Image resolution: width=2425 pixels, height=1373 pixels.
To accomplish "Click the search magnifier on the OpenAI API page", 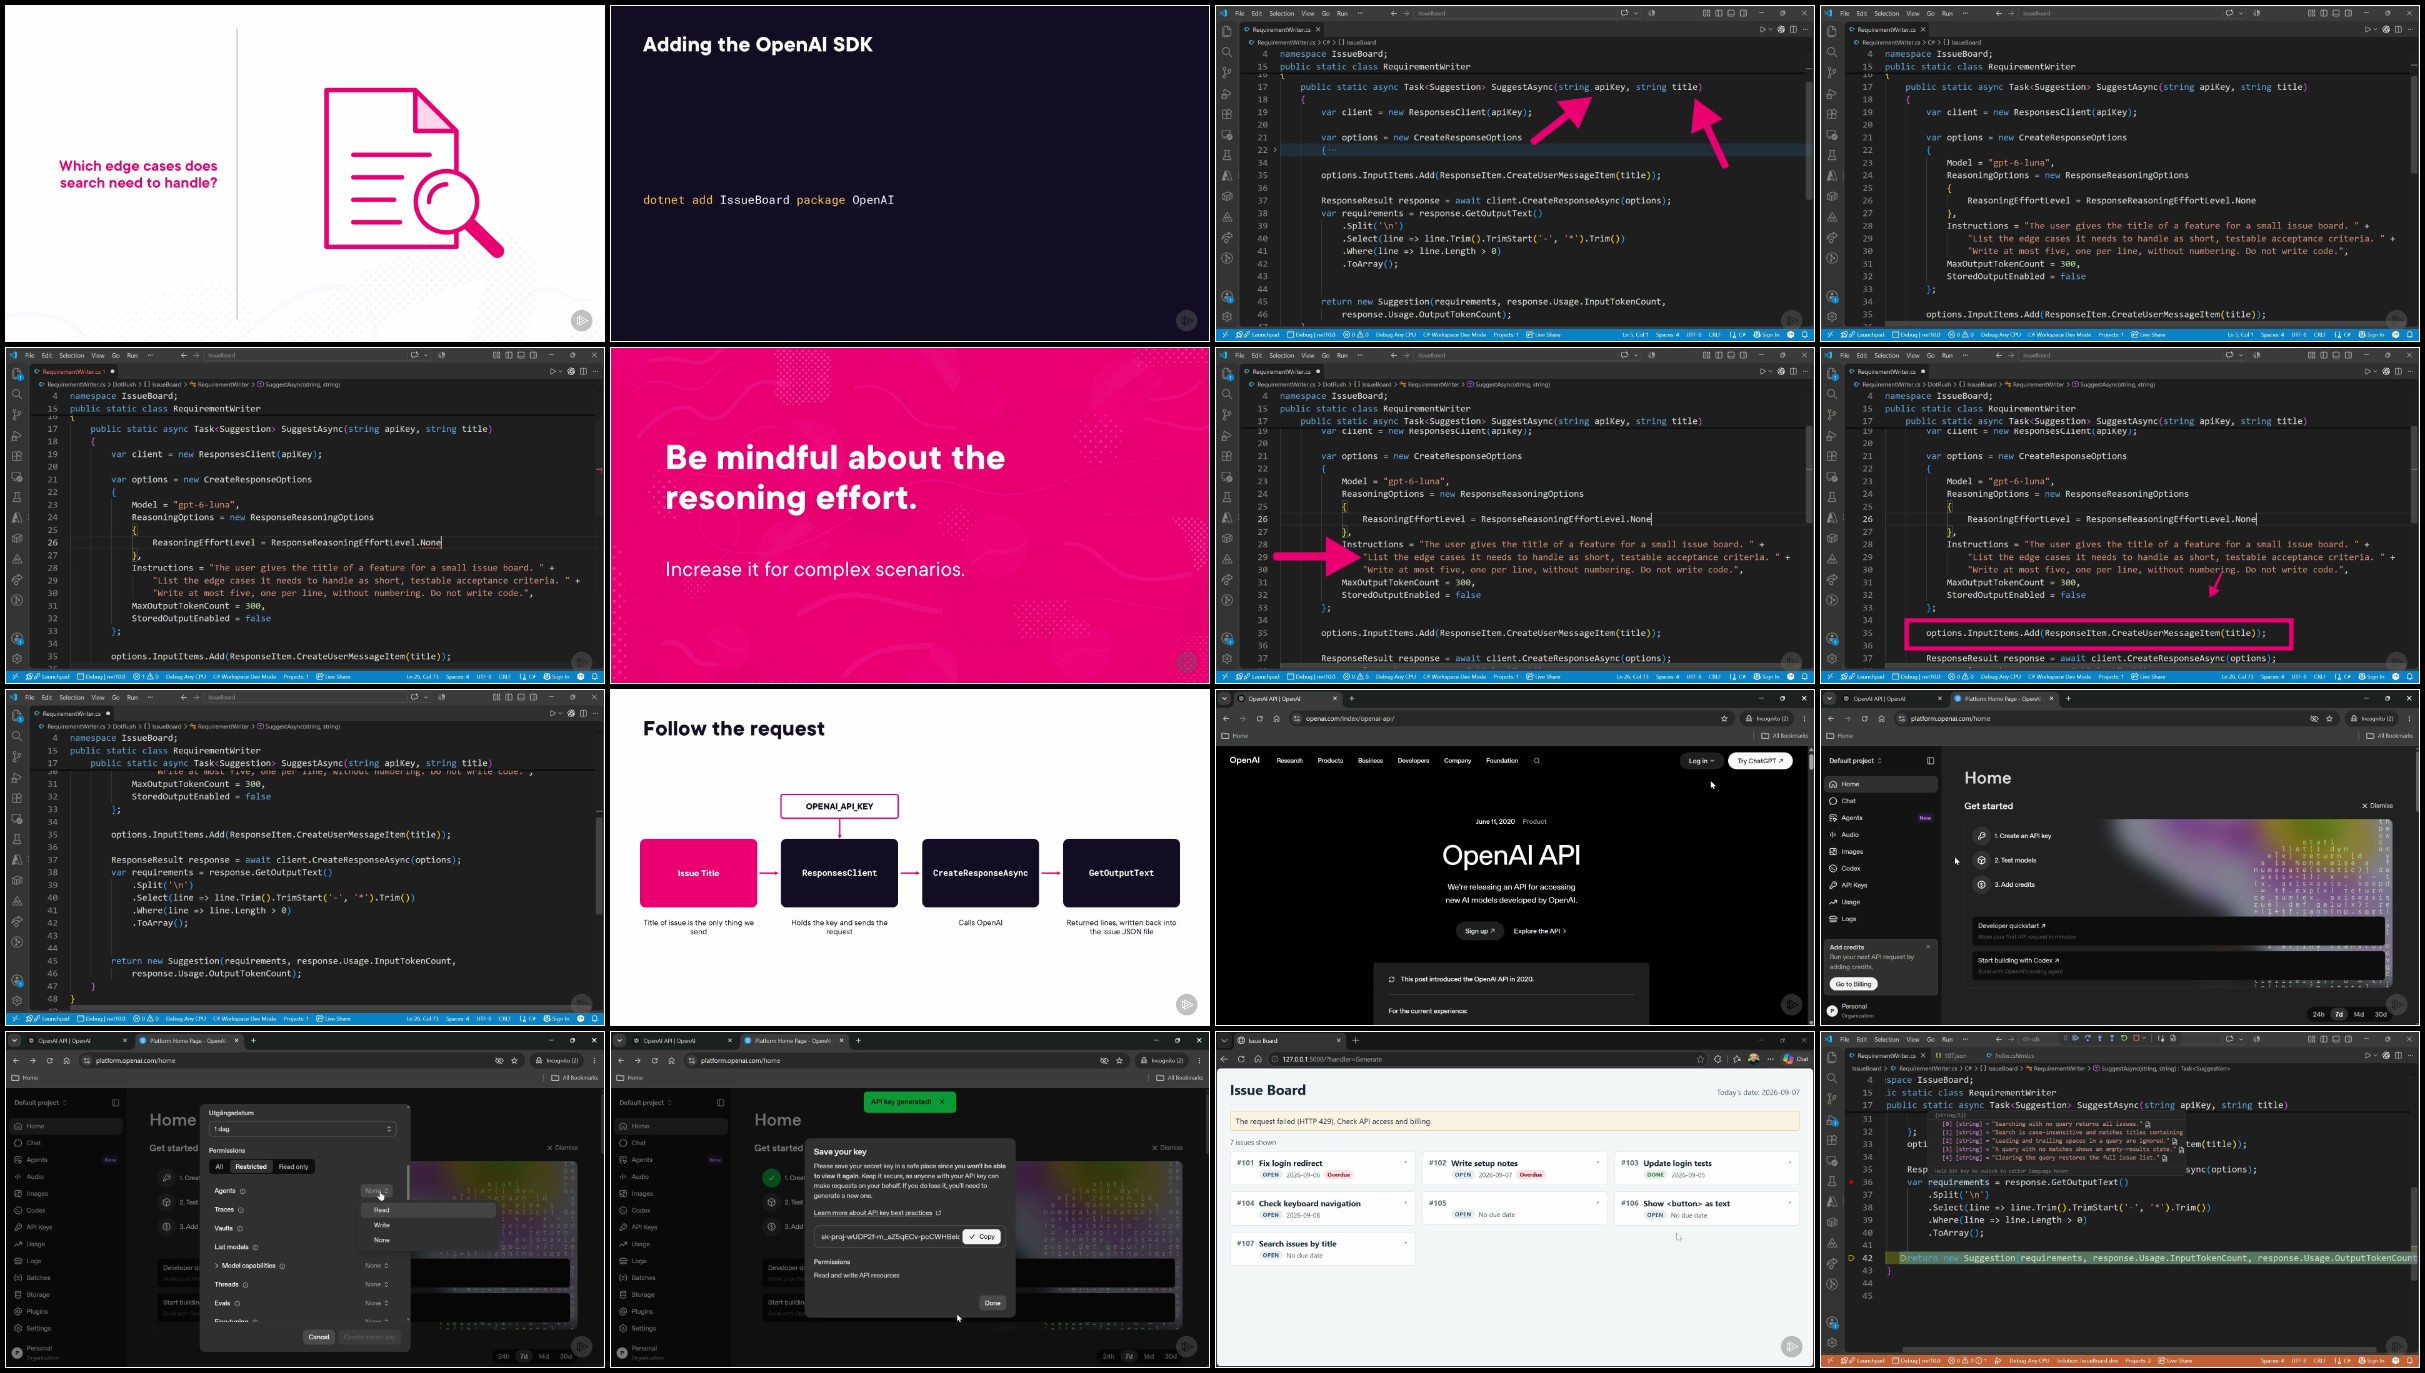I will coord(1536,761).
